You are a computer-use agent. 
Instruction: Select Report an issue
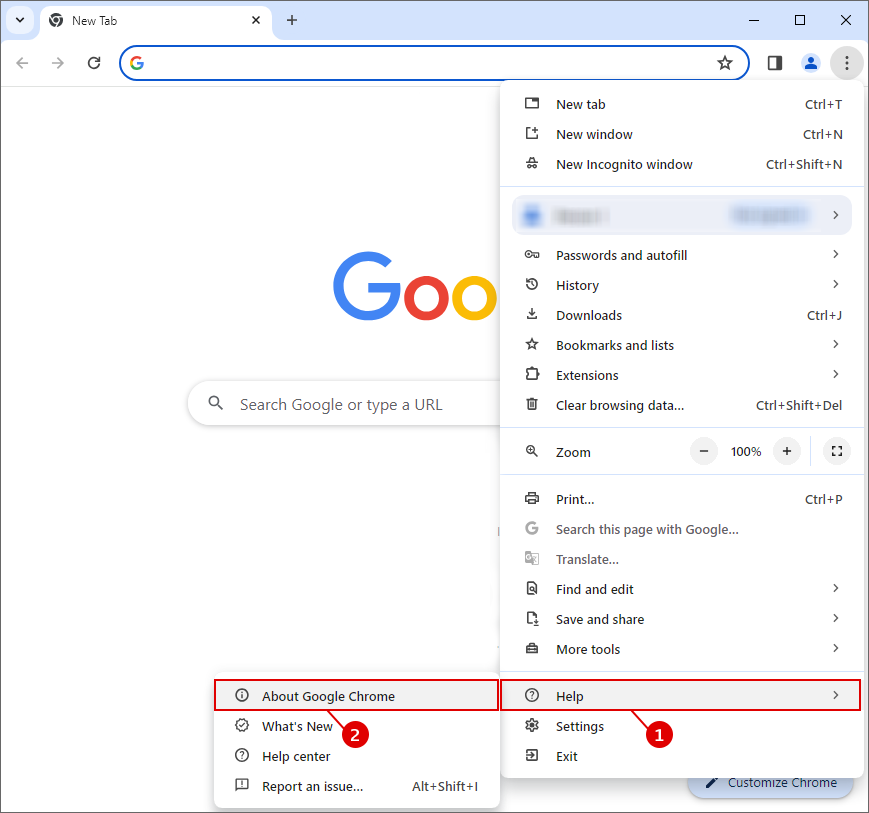tap(356, 786)
